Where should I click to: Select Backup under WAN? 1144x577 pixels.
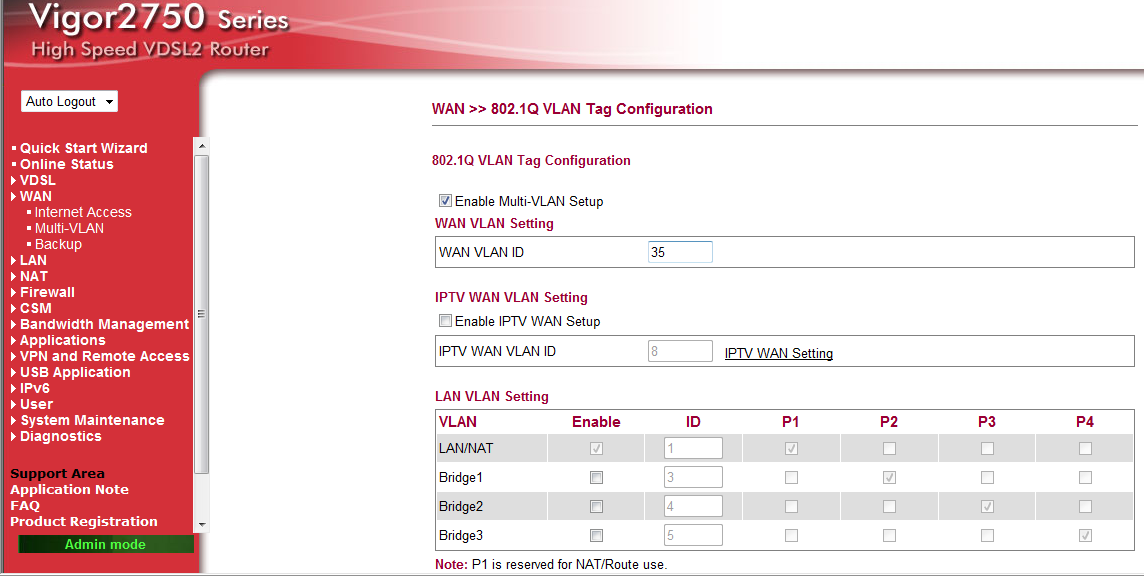pyautogui.click(x=58, y=244)
